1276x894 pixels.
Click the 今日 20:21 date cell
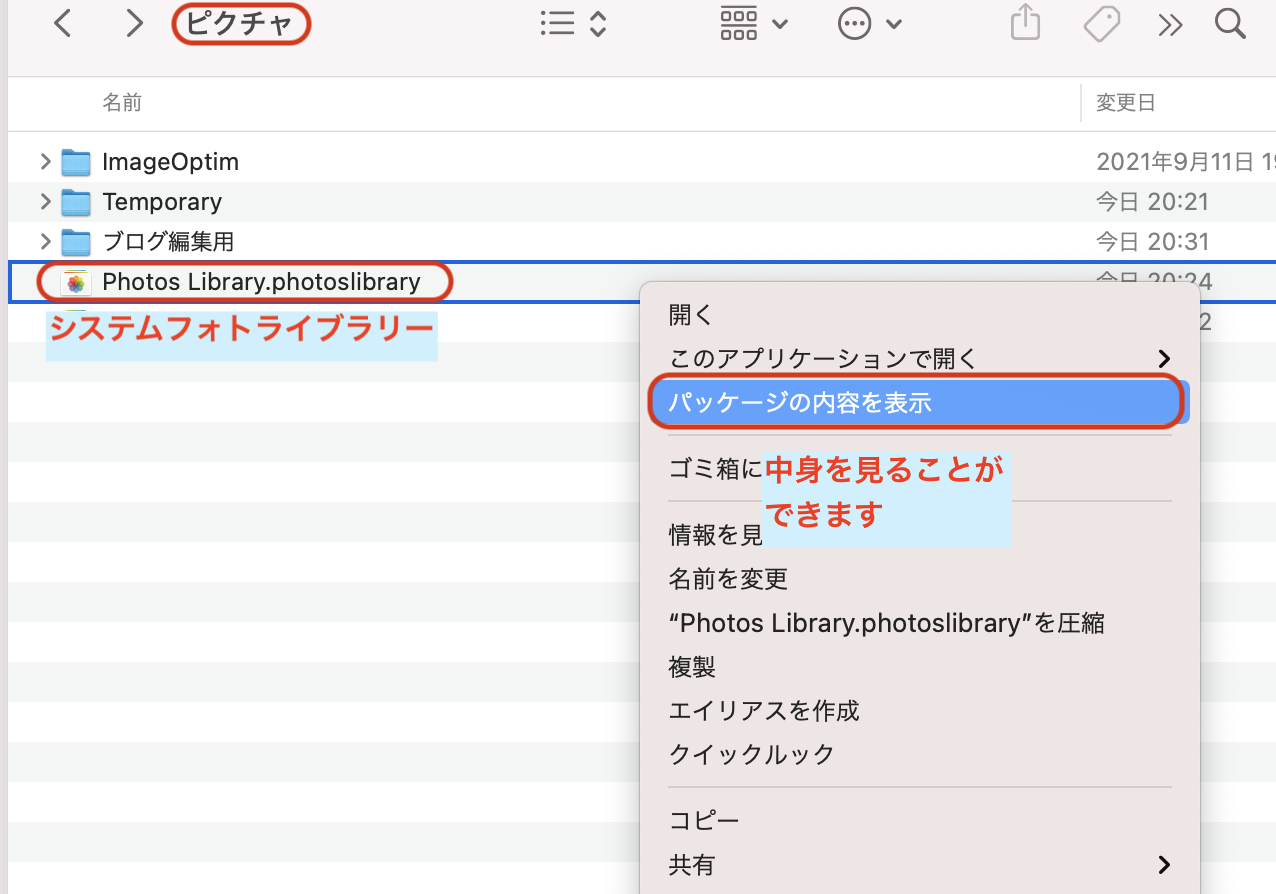1152,202
